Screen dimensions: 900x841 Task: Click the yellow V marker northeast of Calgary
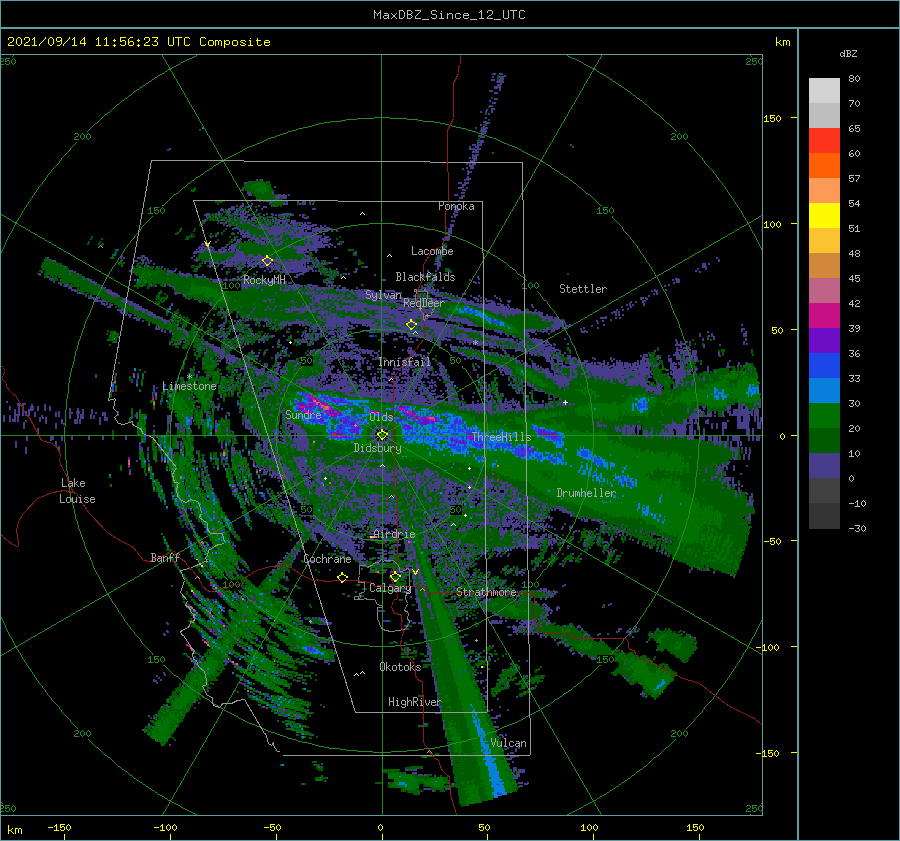tap(415, 572)
